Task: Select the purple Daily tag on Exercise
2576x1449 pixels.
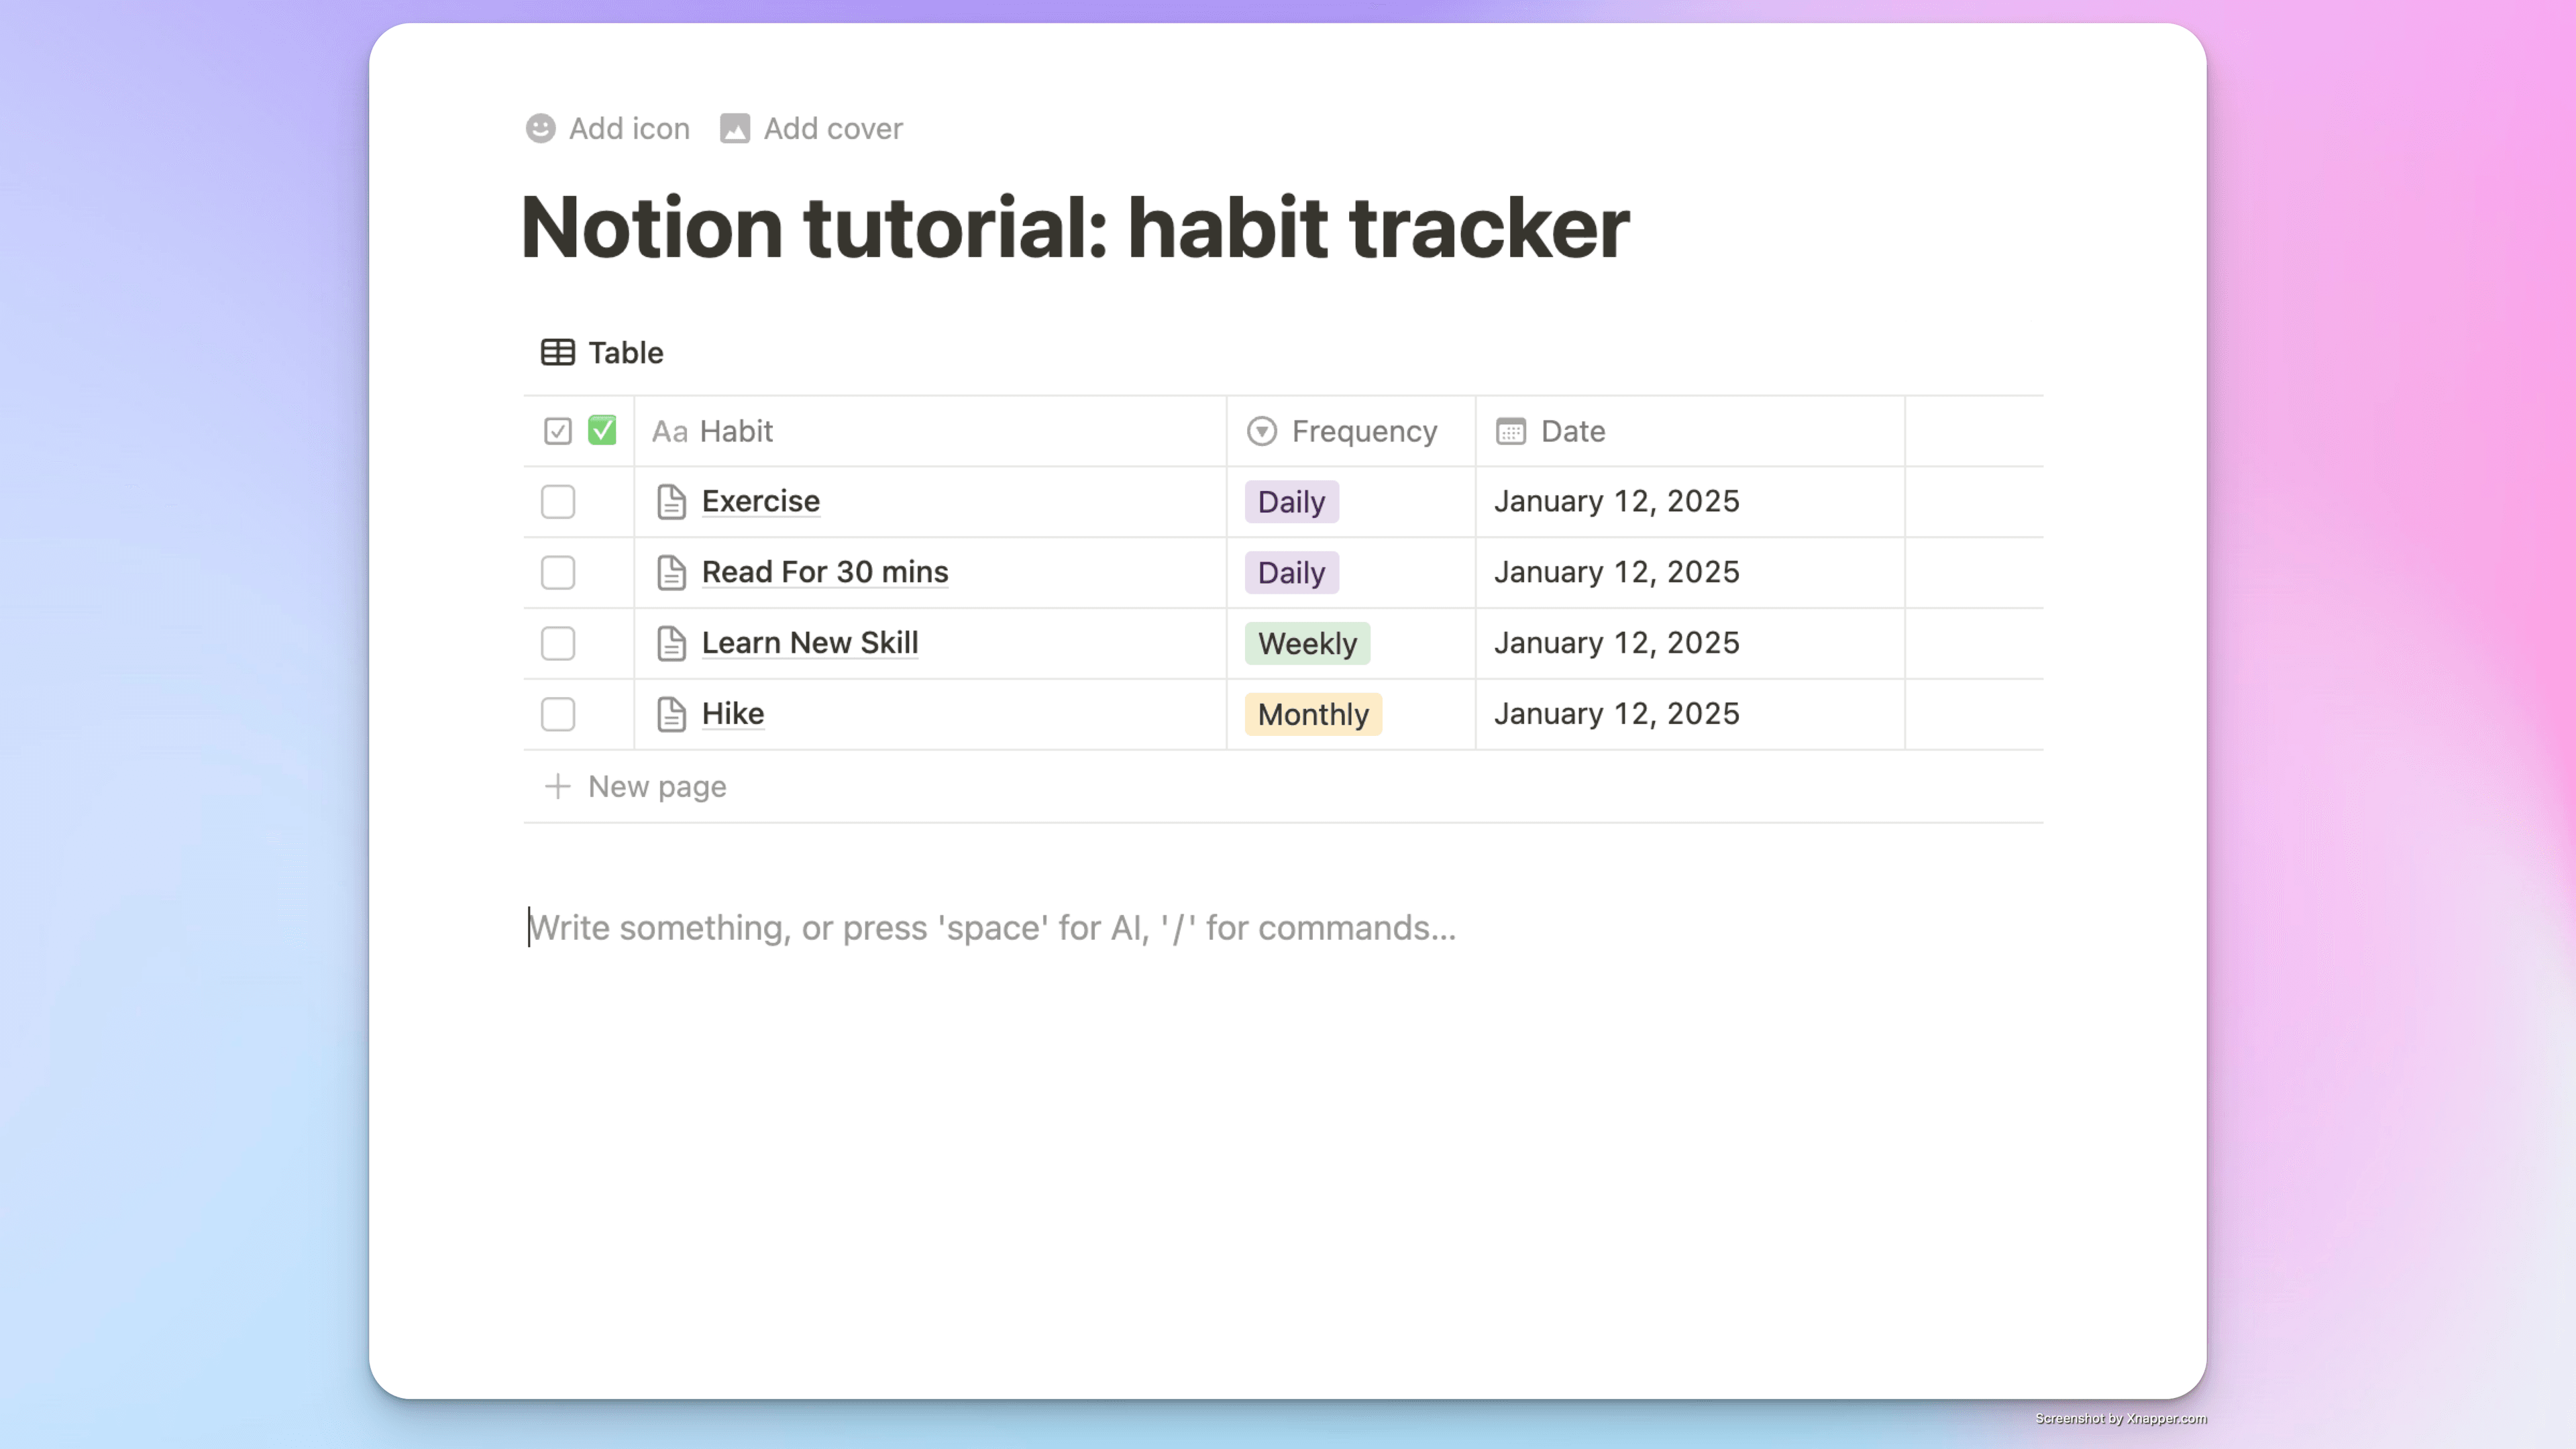Action: pos(1291,502)
